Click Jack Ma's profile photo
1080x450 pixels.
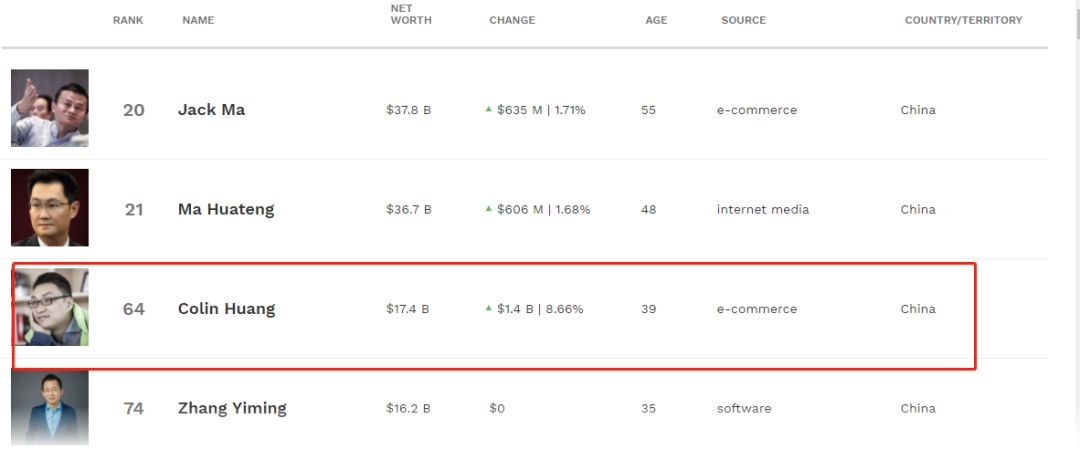(x=50, y=108)
